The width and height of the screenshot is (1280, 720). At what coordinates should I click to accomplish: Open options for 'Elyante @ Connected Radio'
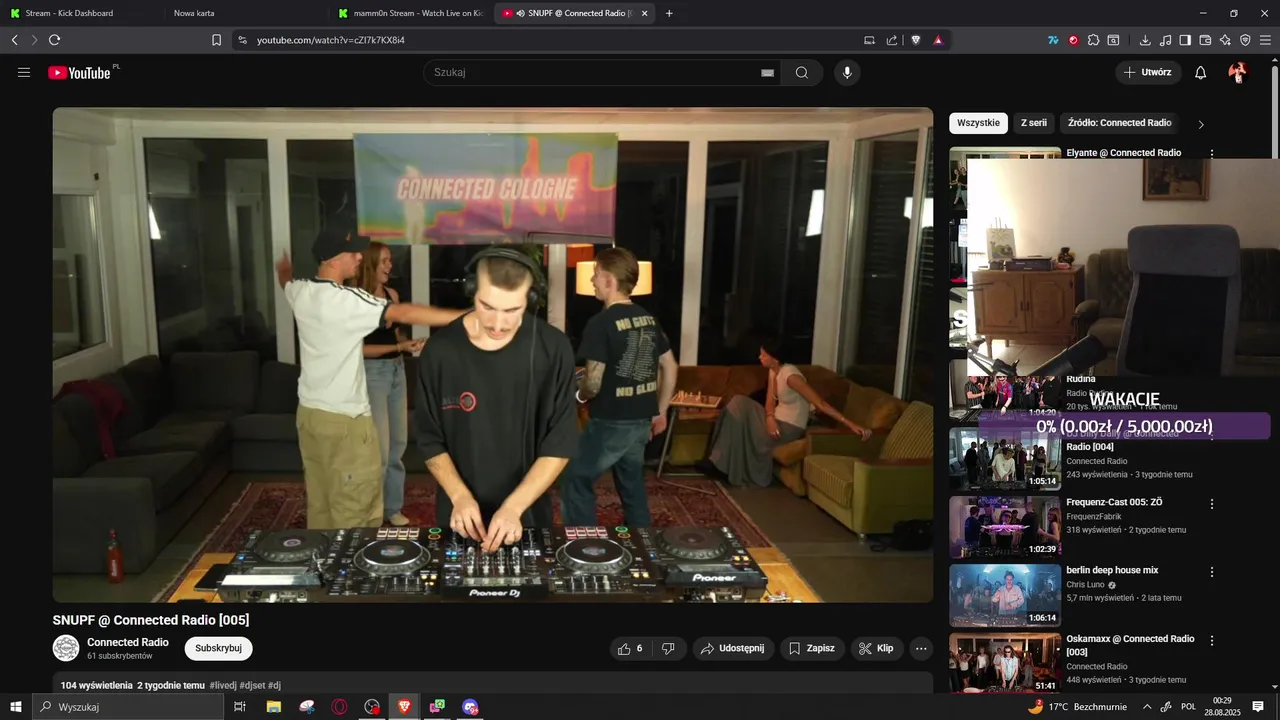pos(1212,154)
